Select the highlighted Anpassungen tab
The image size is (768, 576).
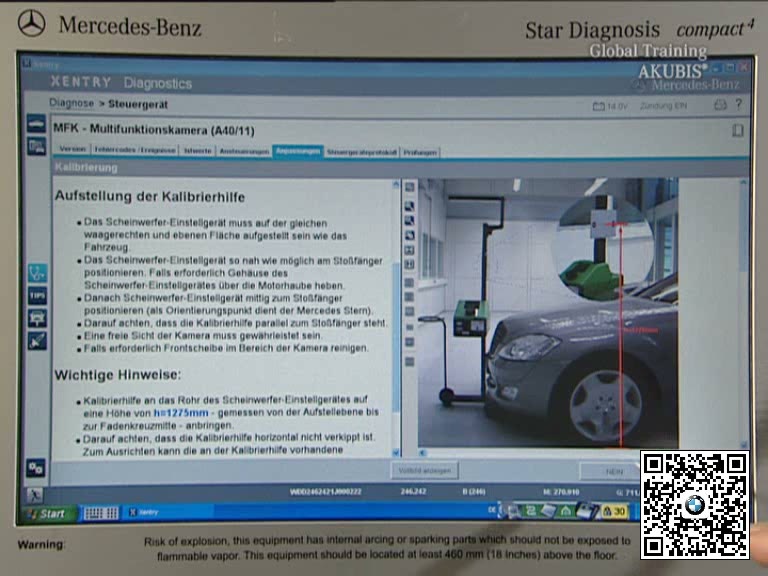click(297, 151)
